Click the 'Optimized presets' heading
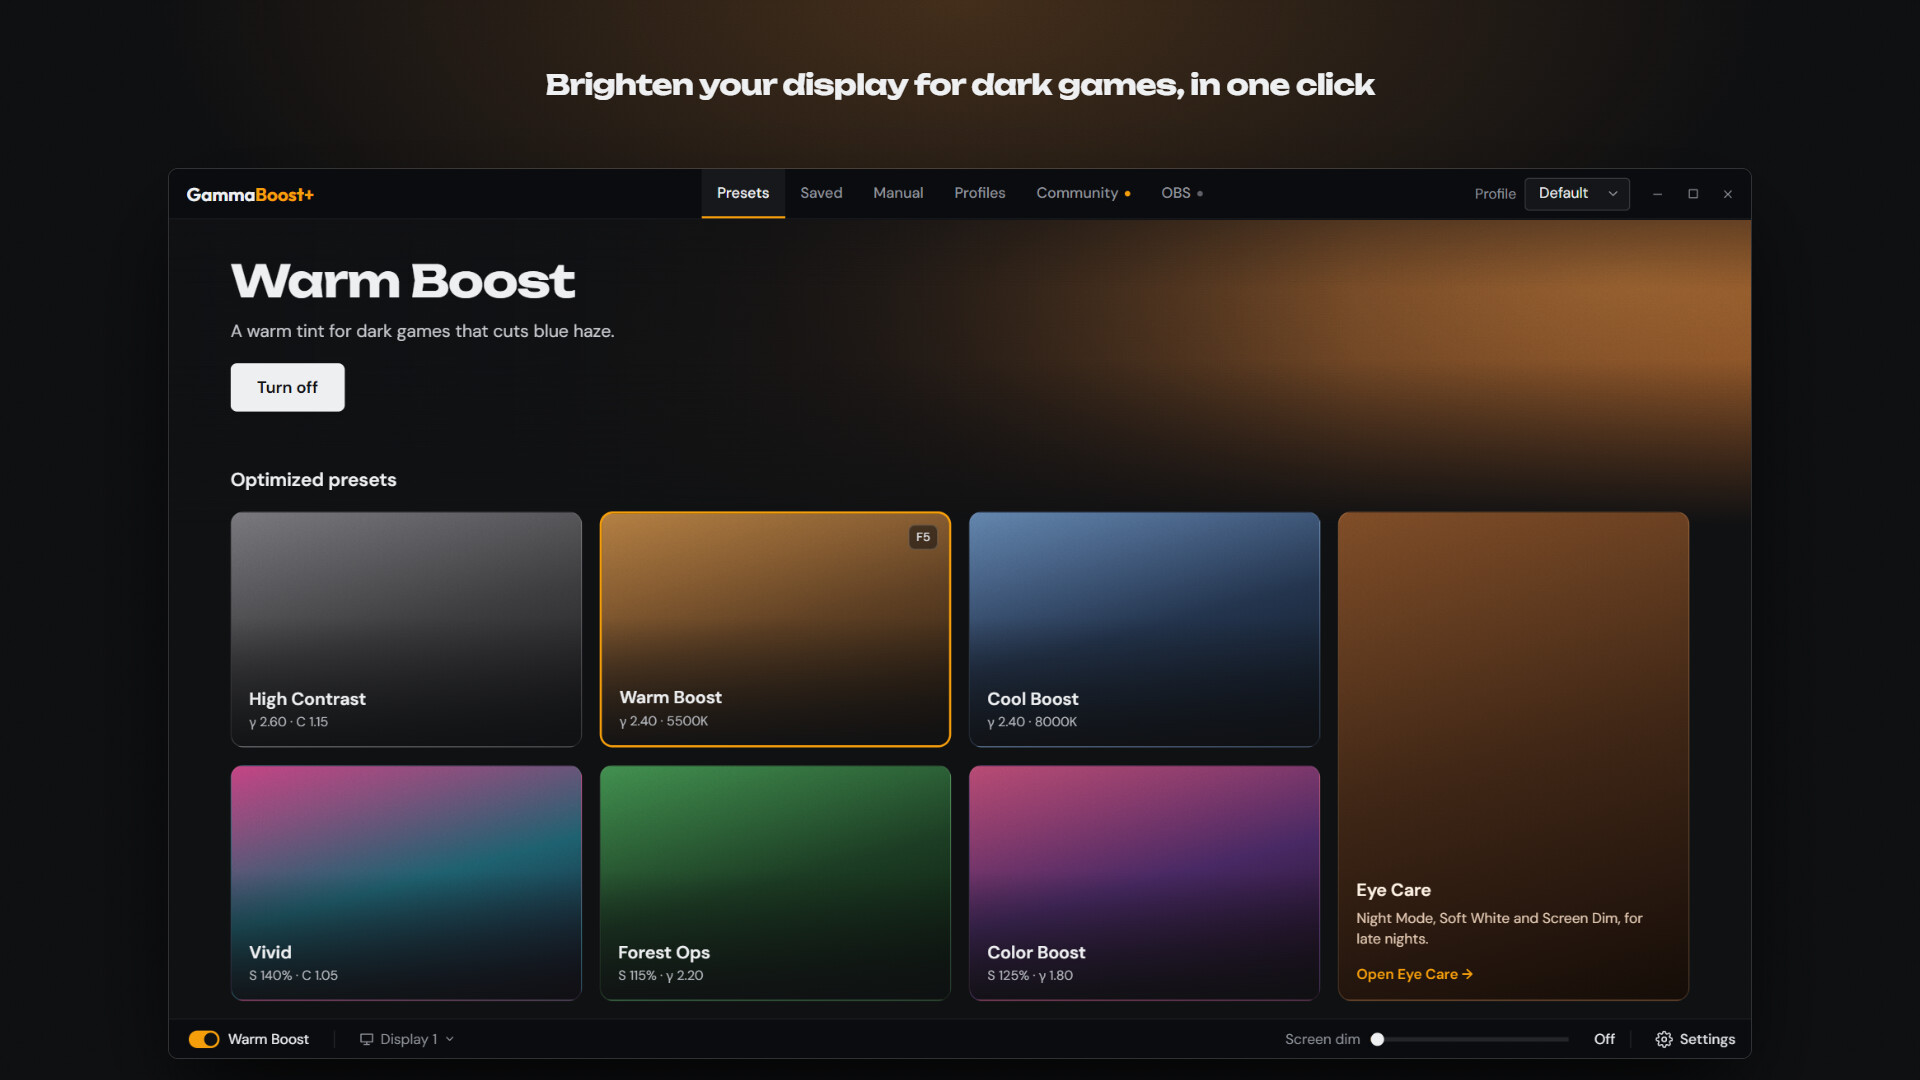This screenshot has width=1920, height=1080. [313, 480]
